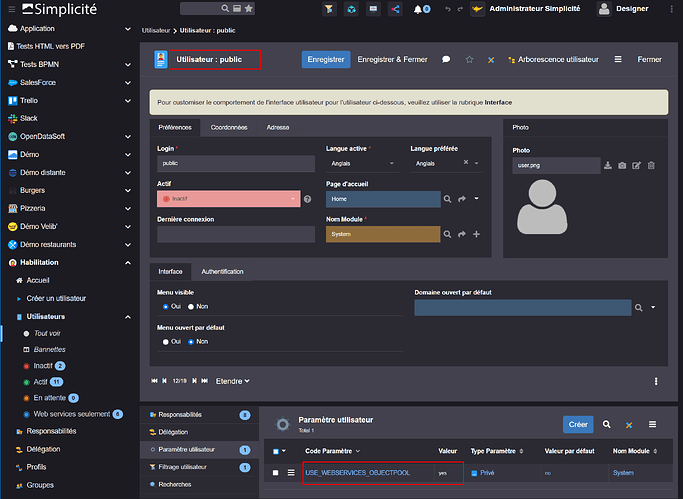Delete the photo with trash icon
This screenshot has width=683, height=499.
(651, 165)
